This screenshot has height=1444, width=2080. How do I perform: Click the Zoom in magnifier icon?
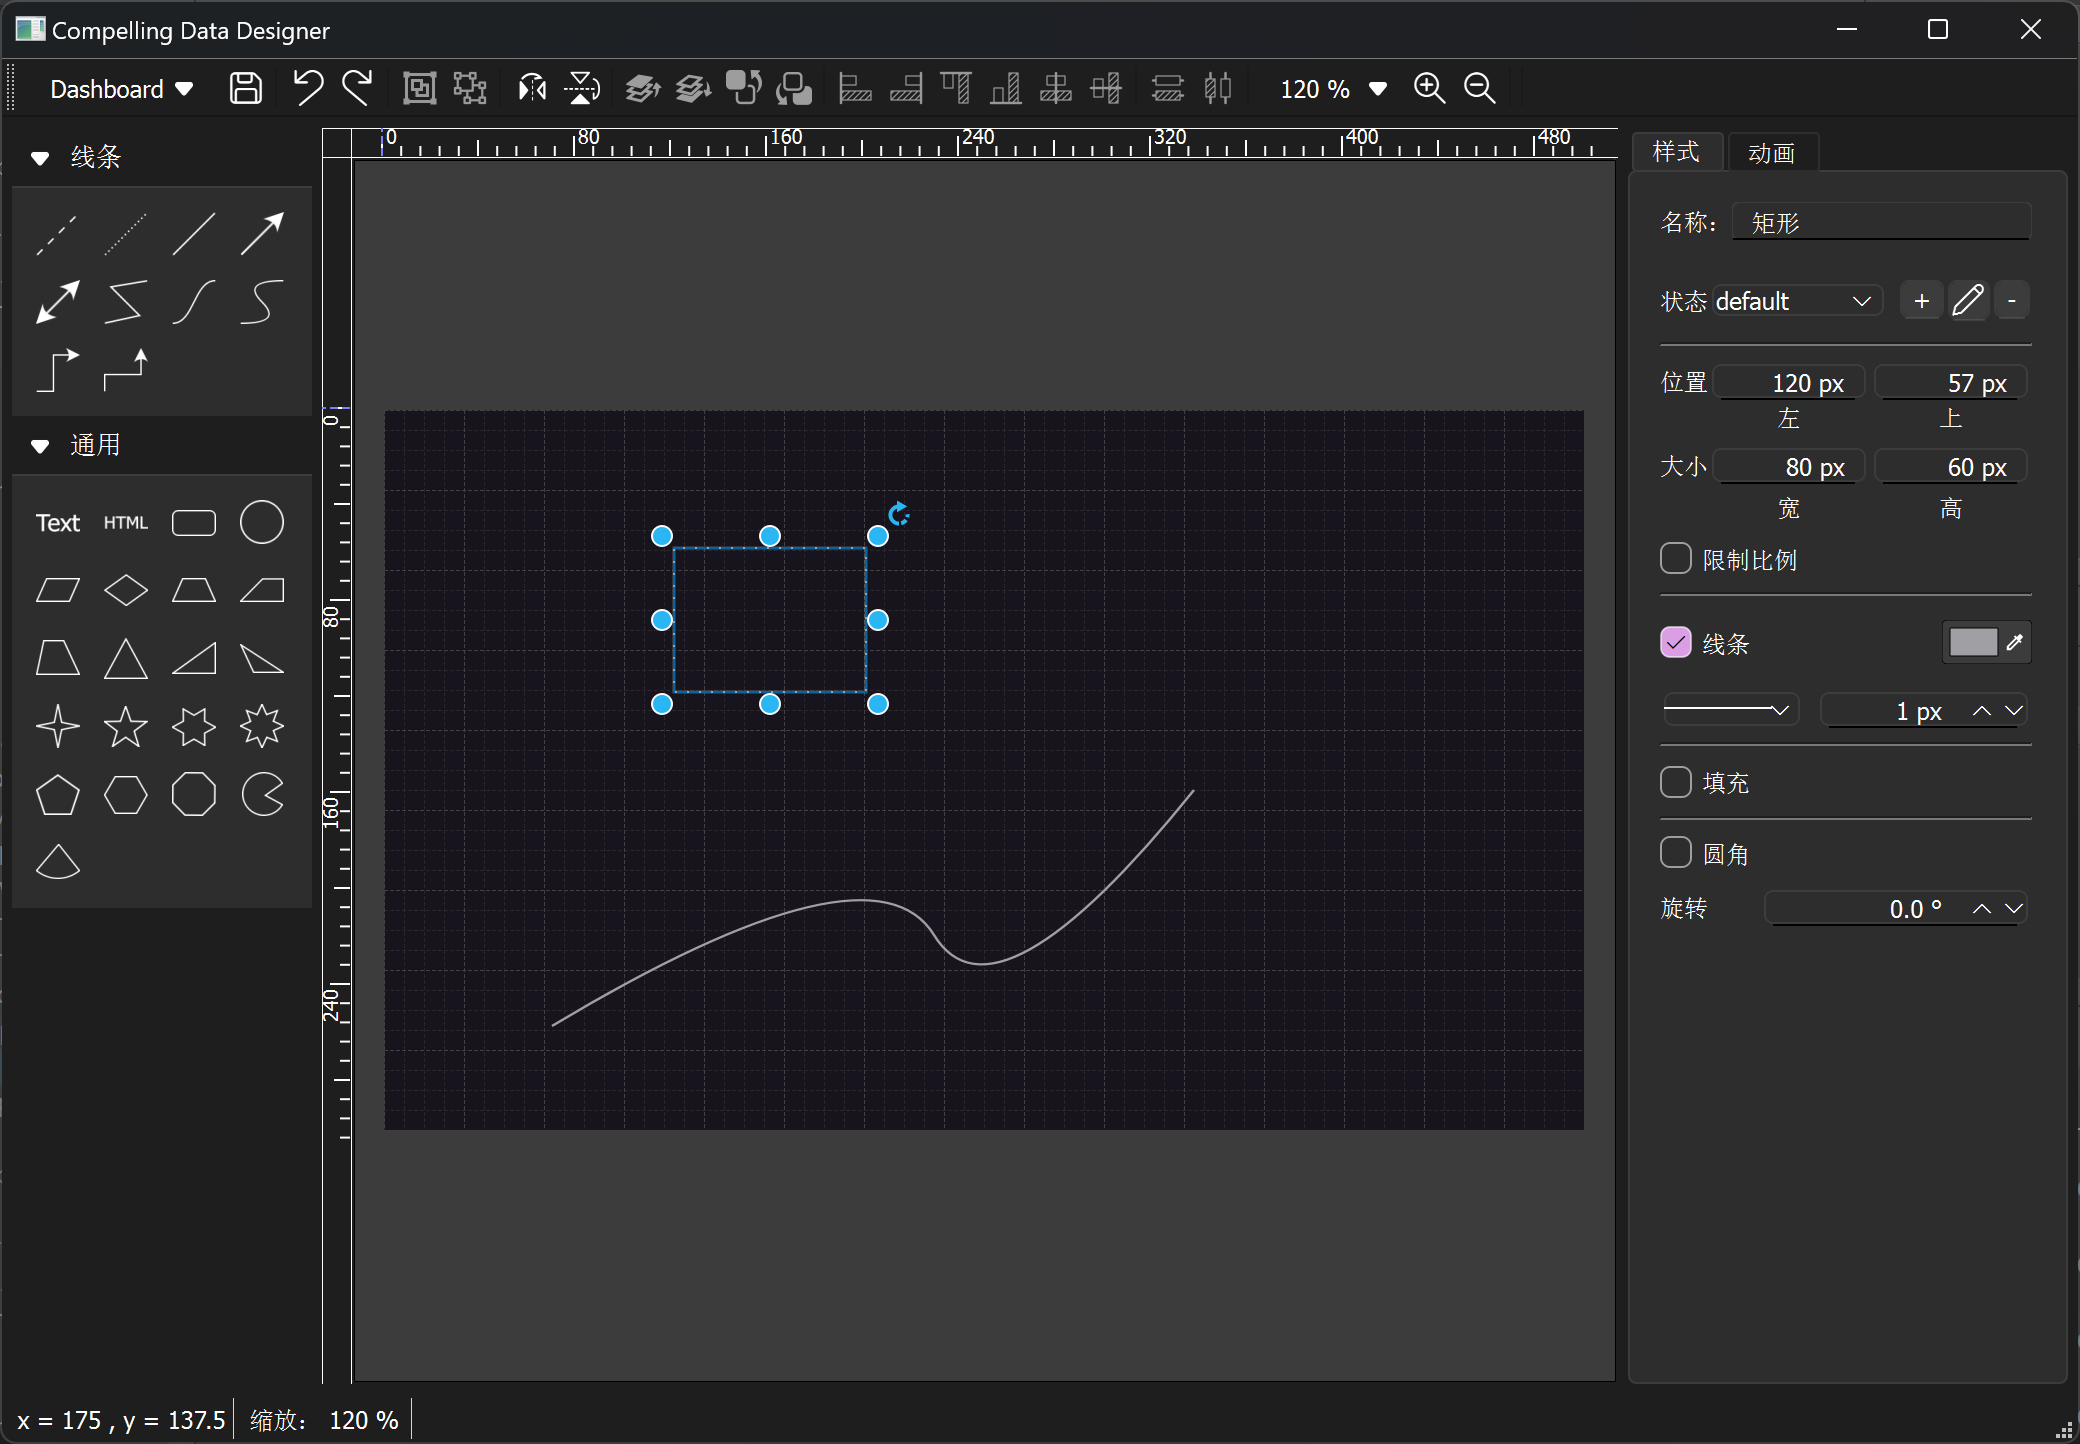1429,88
